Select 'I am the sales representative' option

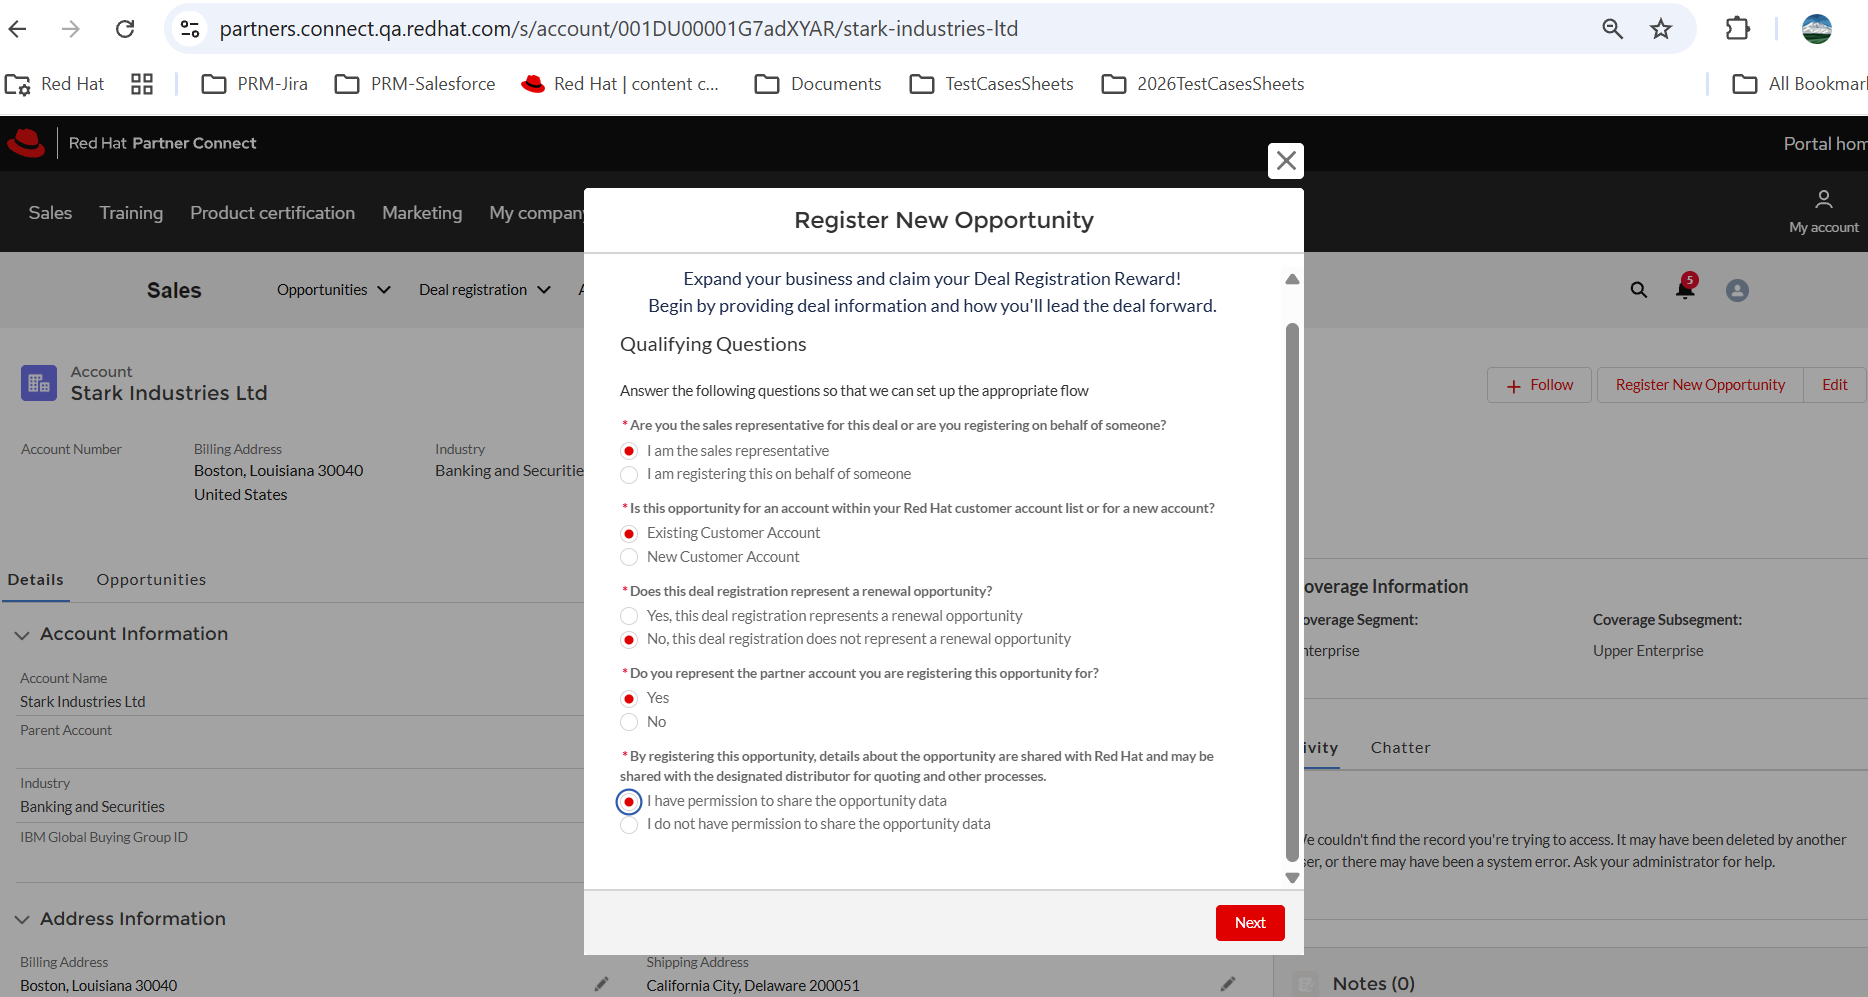[629, 451]
